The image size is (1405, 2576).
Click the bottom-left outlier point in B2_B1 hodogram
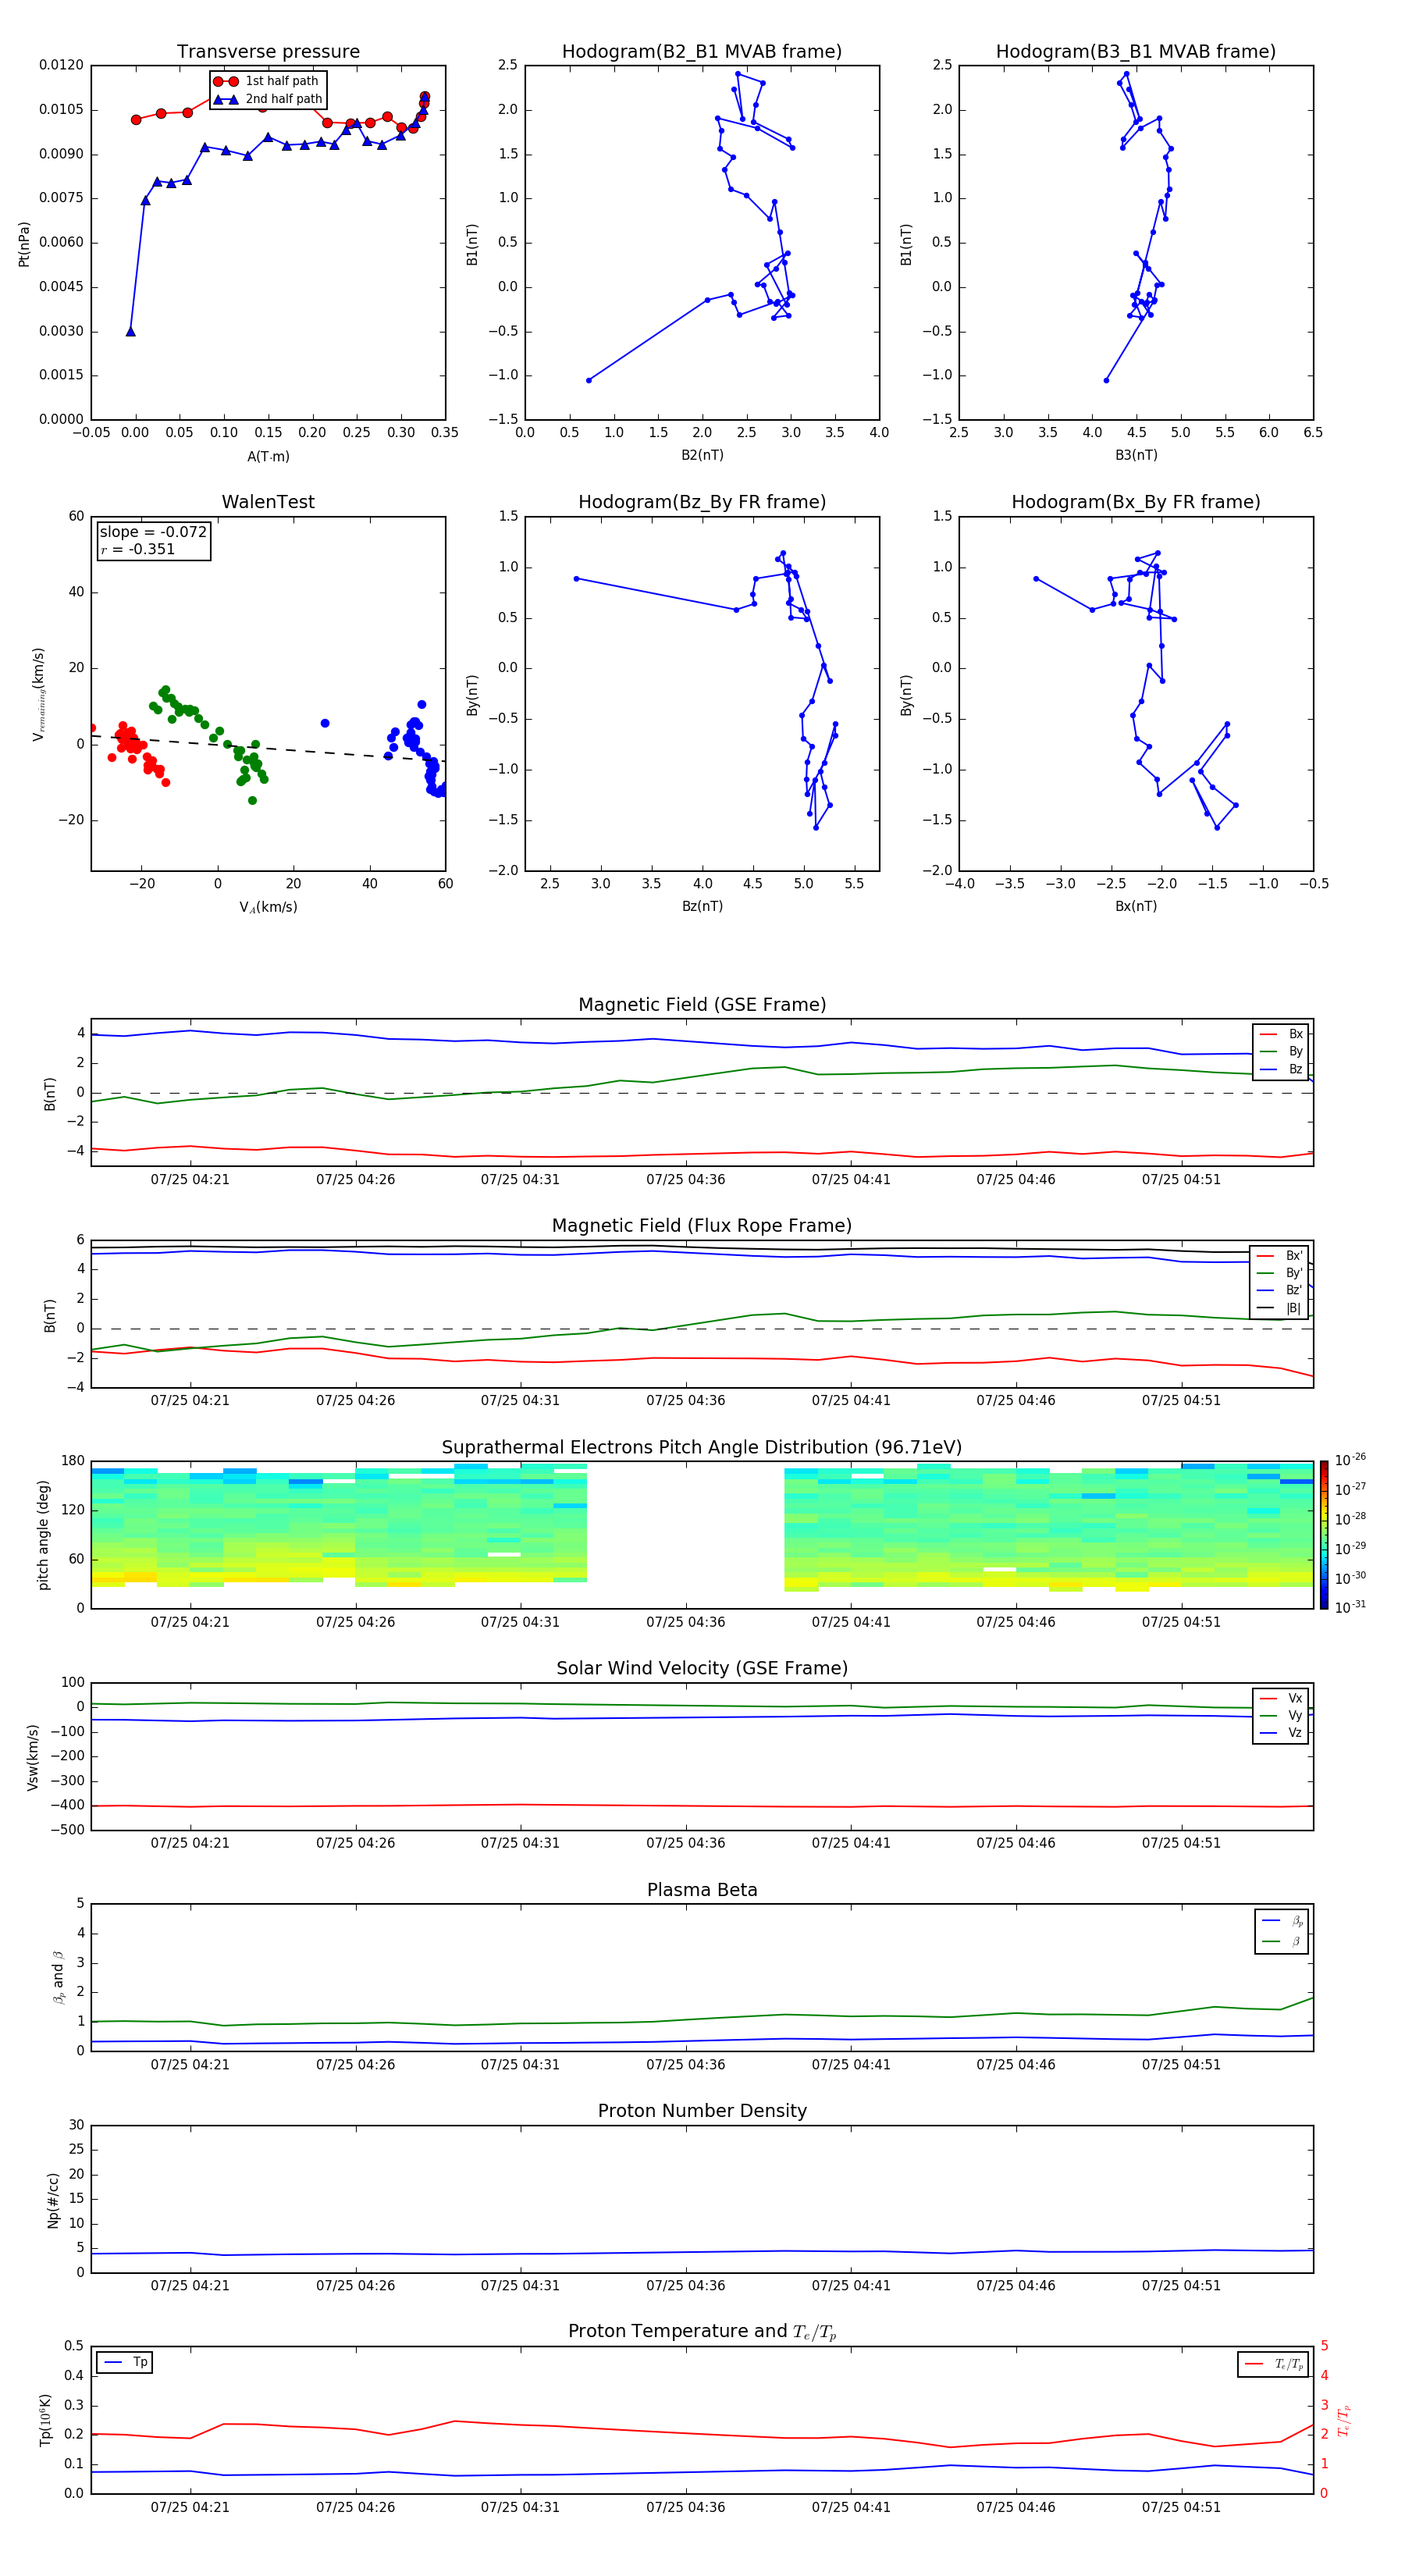589,380
